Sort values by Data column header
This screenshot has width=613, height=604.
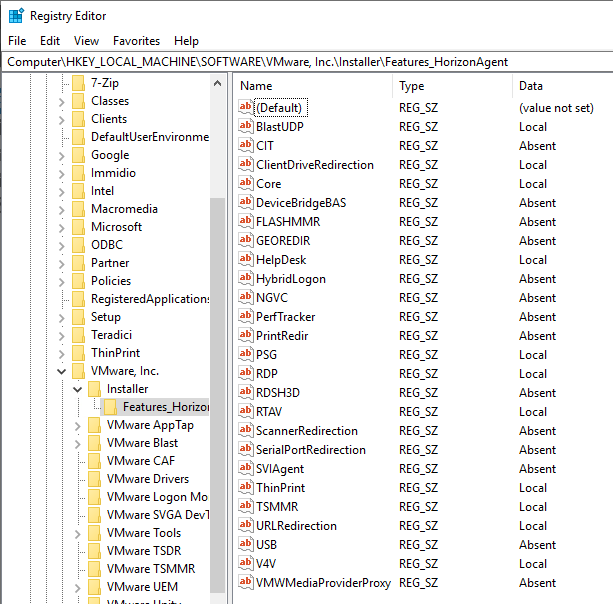(563, 86)
